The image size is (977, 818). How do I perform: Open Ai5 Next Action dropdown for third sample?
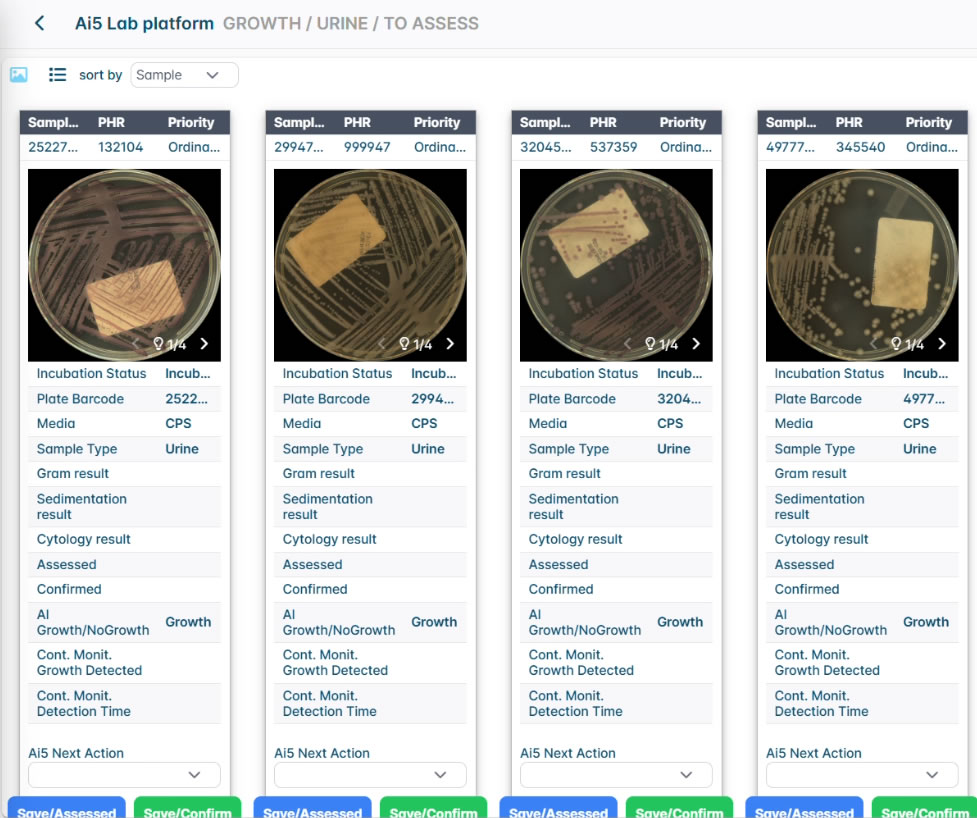(x=616, y=775)
